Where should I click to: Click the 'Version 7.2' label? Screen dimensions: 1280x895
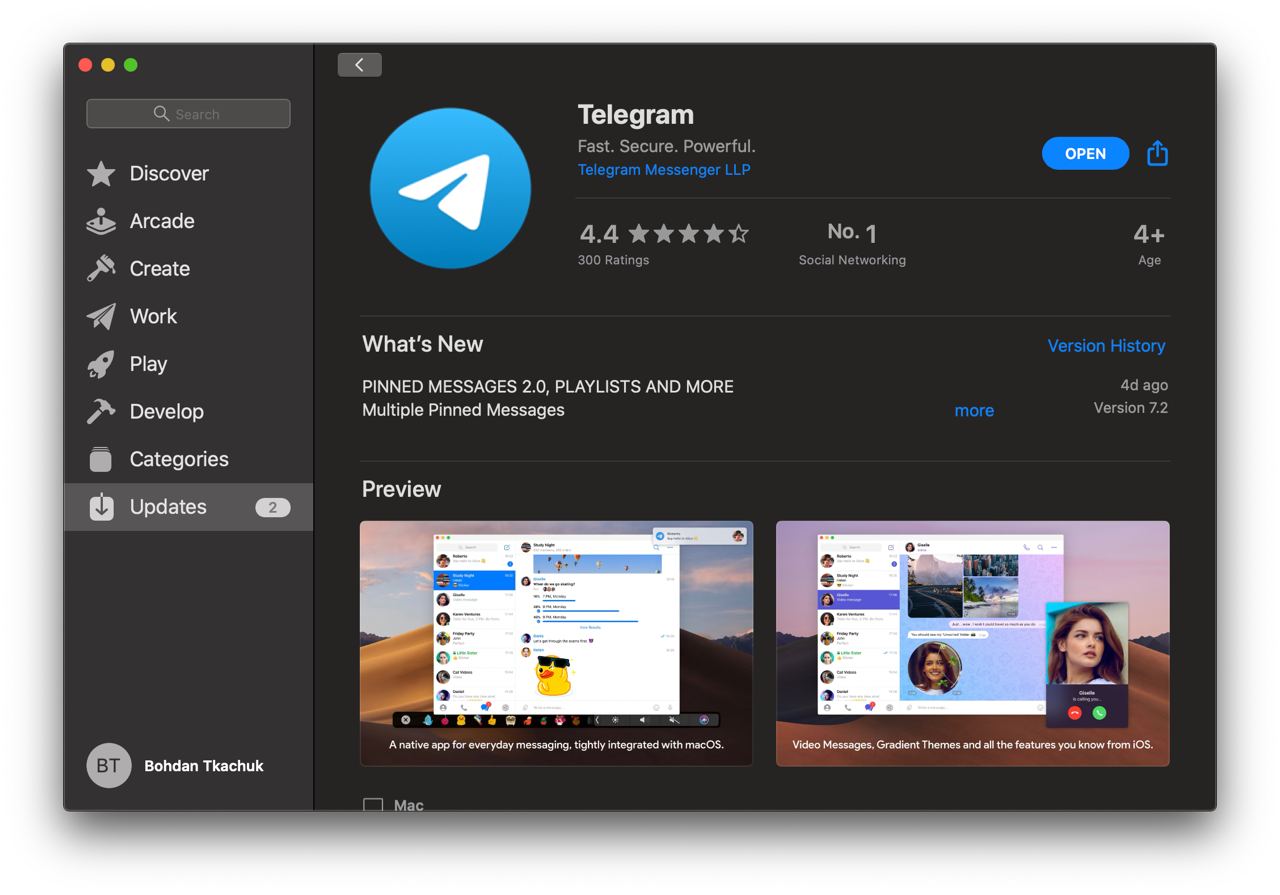pyautogui.click(x=1131, y=408)
